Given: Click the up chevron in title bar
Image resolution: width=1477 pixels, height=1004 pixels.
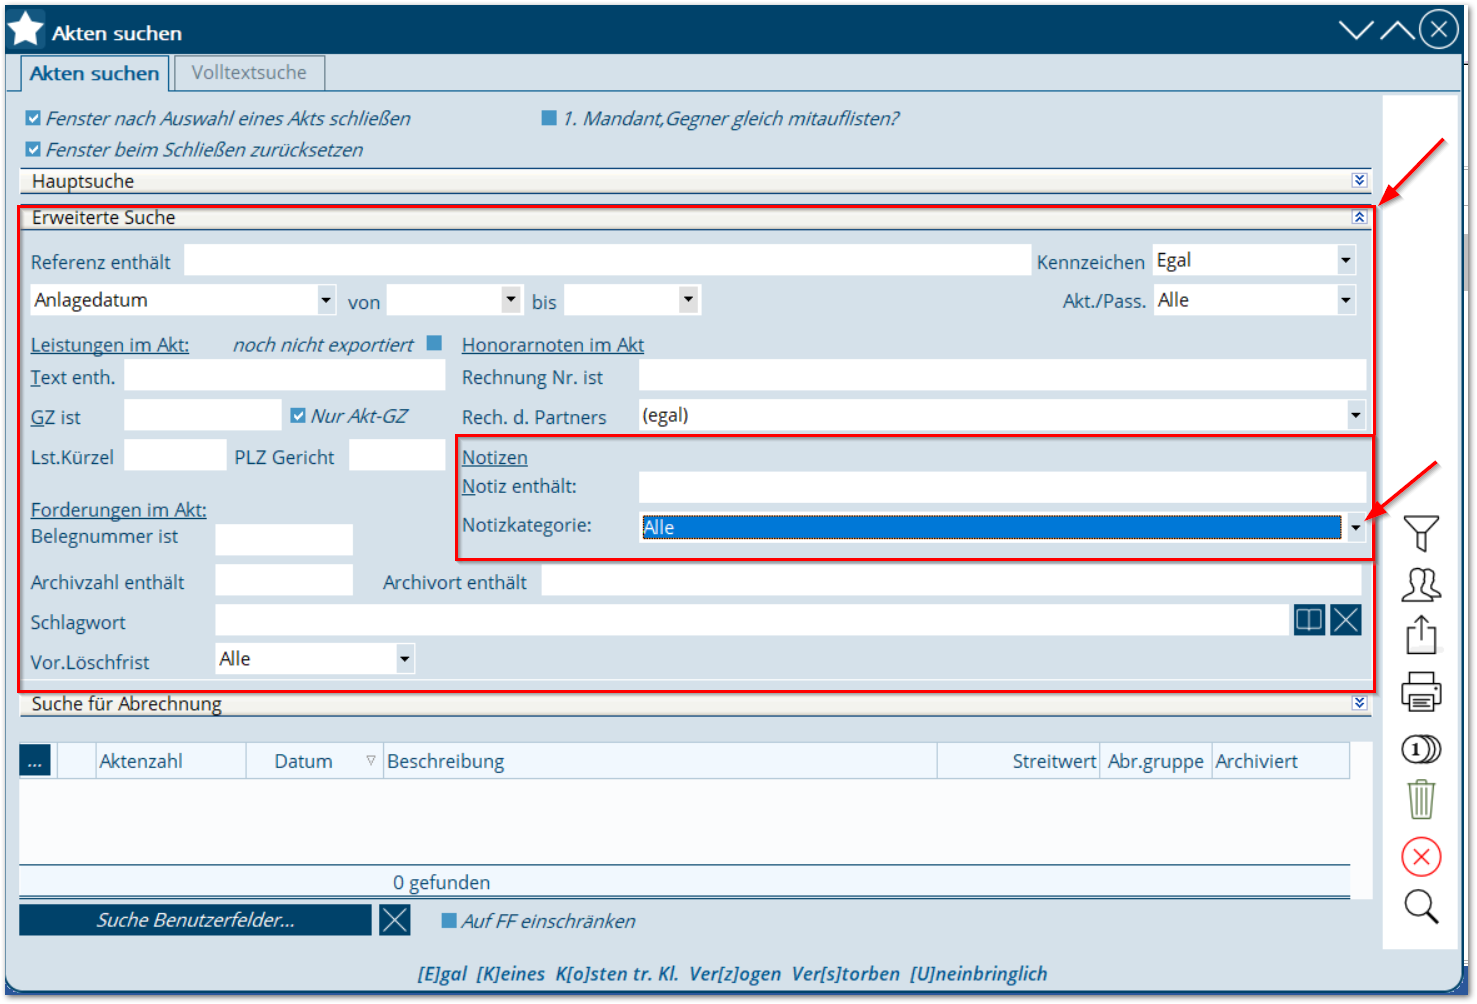Looking at the screenshot, I should click(1397, 30).
